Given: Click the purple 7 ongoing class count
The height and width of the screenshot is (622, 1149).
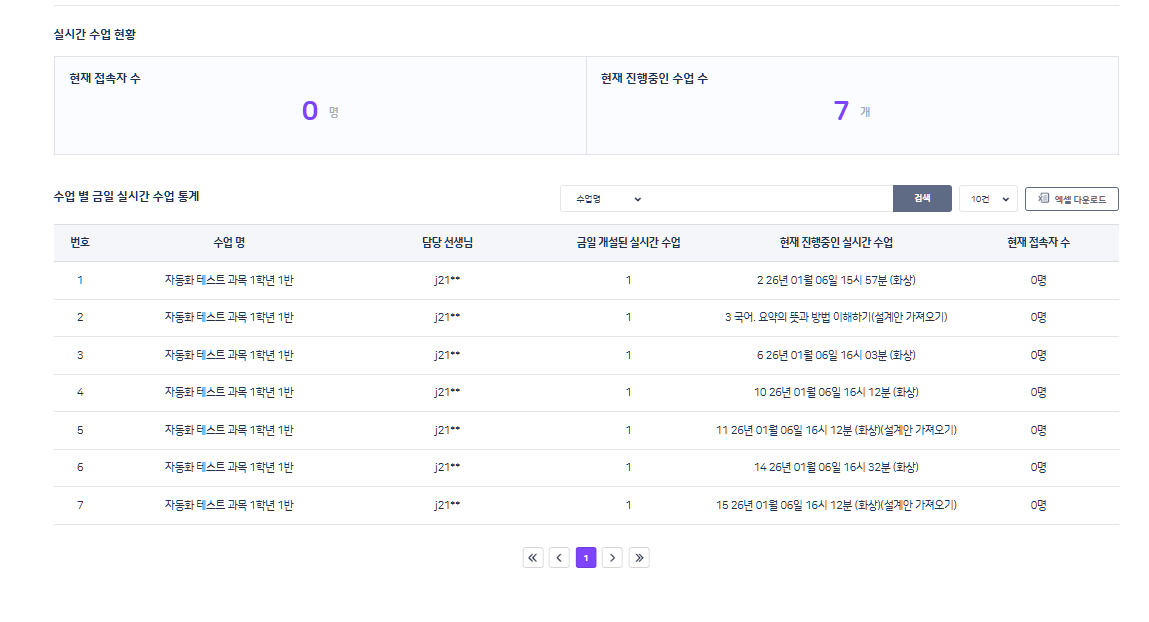Looking at the screenshot, I should click(841, 111).
